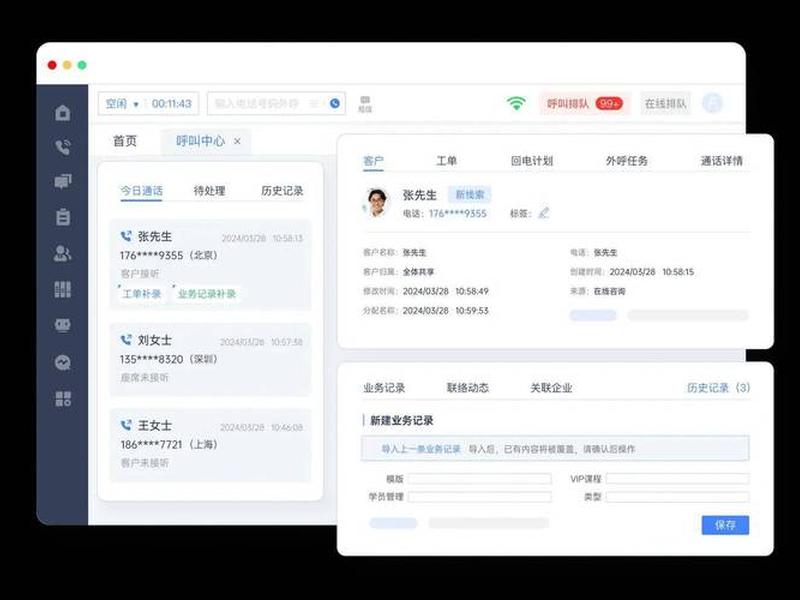Open the 类型 dropdown field
This screenshot has width=800, height=600.
pos(678,496)
